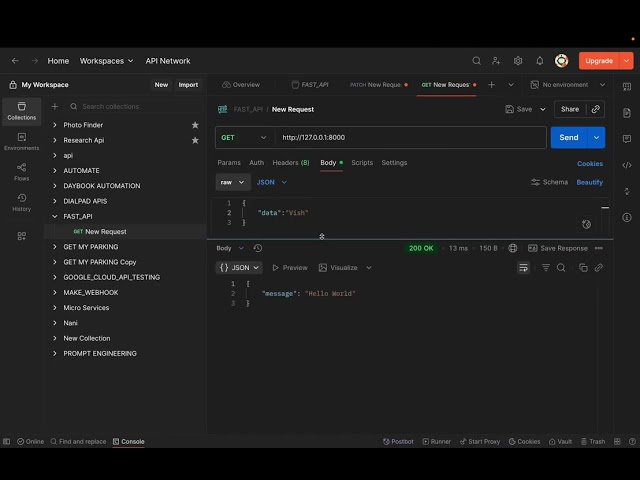Open the Send button dropdown arrow
The width and height of the screenshot is (640, 480).
coord(596,138)
